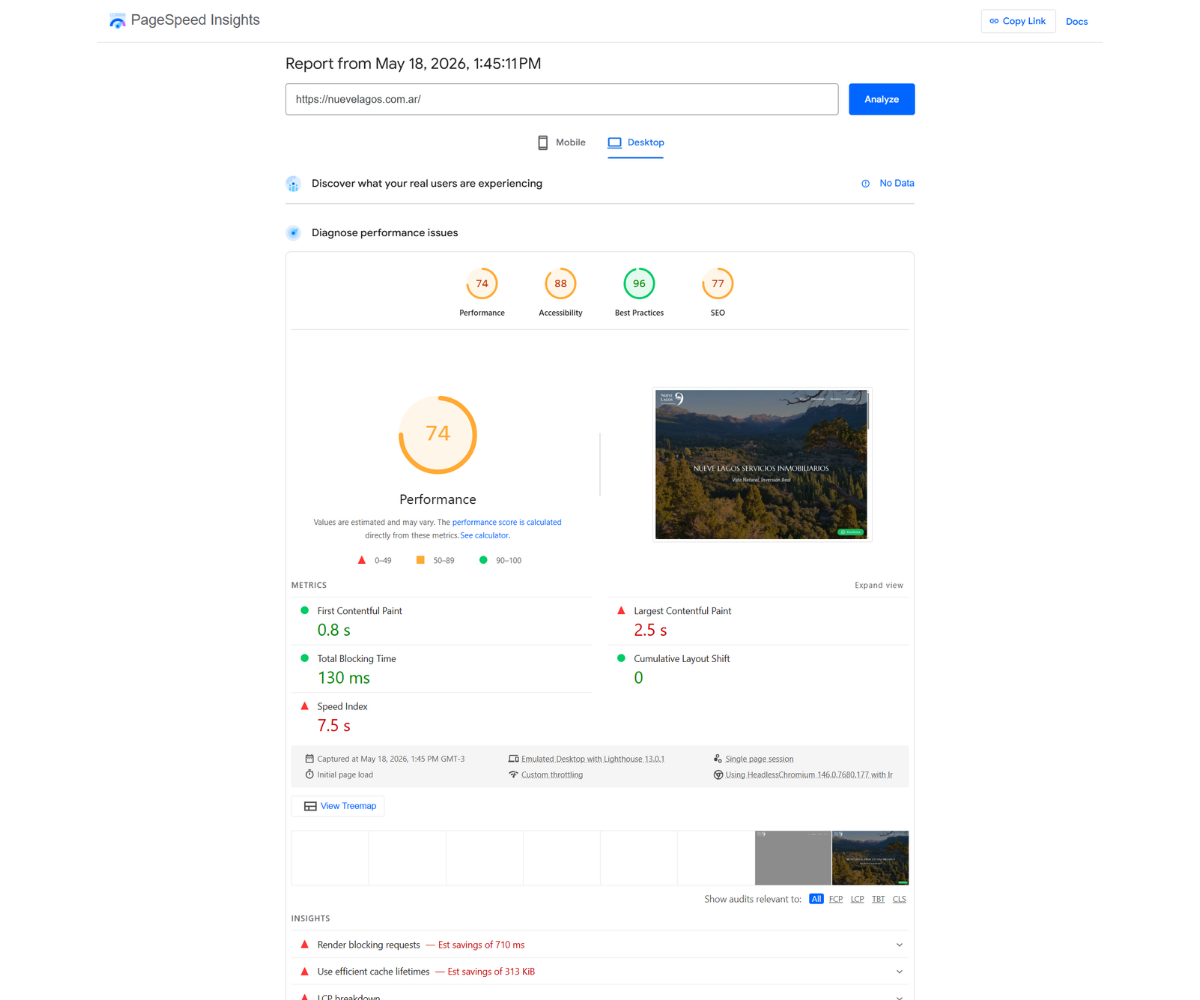Viewport: 1200px width, 1000px height.
Task: Open the See calculator link
Action: pyautogui.click(x=485, y=535)
